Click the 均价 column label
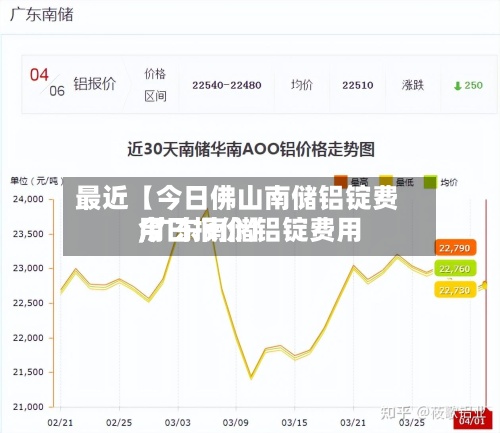 [x=302, y=85]
